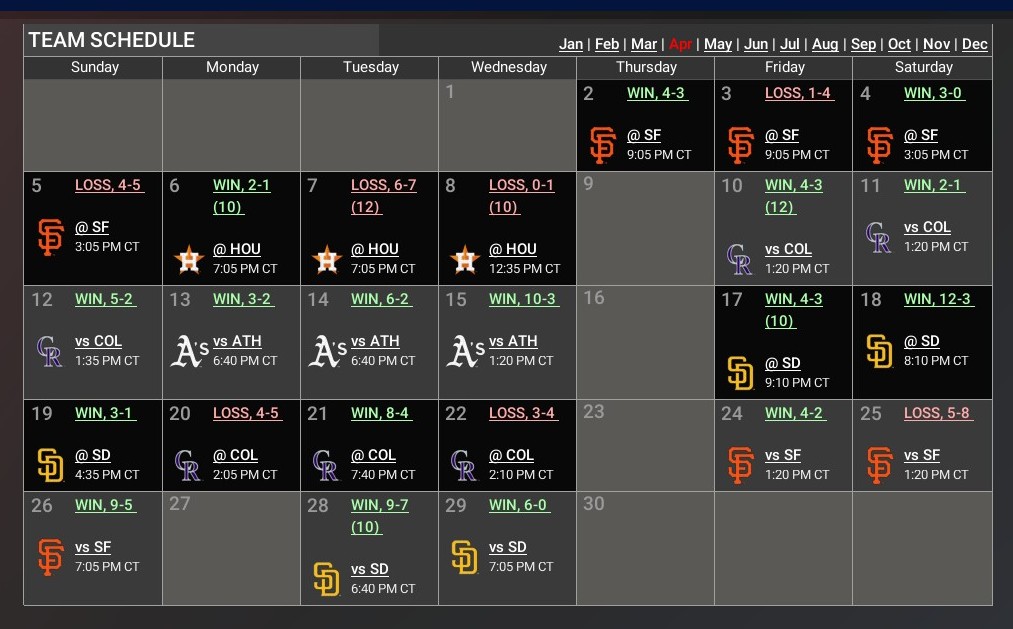1013x629 pixels.
Task: Click Athletics logo on April 13
Action: tap(189, 351)
